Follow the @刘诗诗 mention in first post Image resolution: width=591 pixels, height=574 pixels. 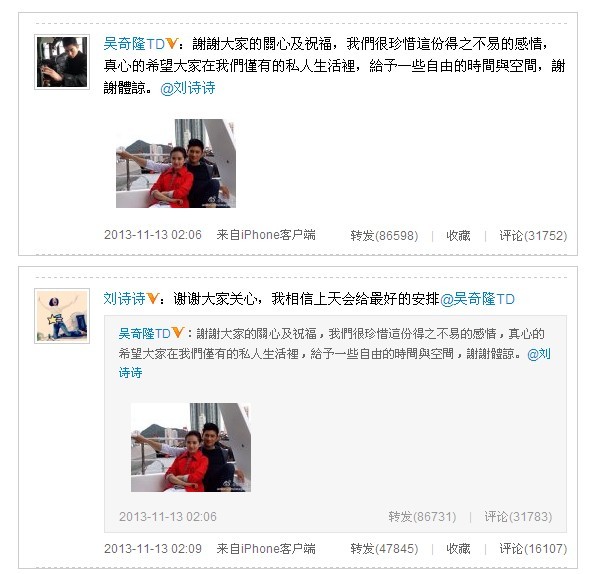pyautogui.click(x=188, y=88)
